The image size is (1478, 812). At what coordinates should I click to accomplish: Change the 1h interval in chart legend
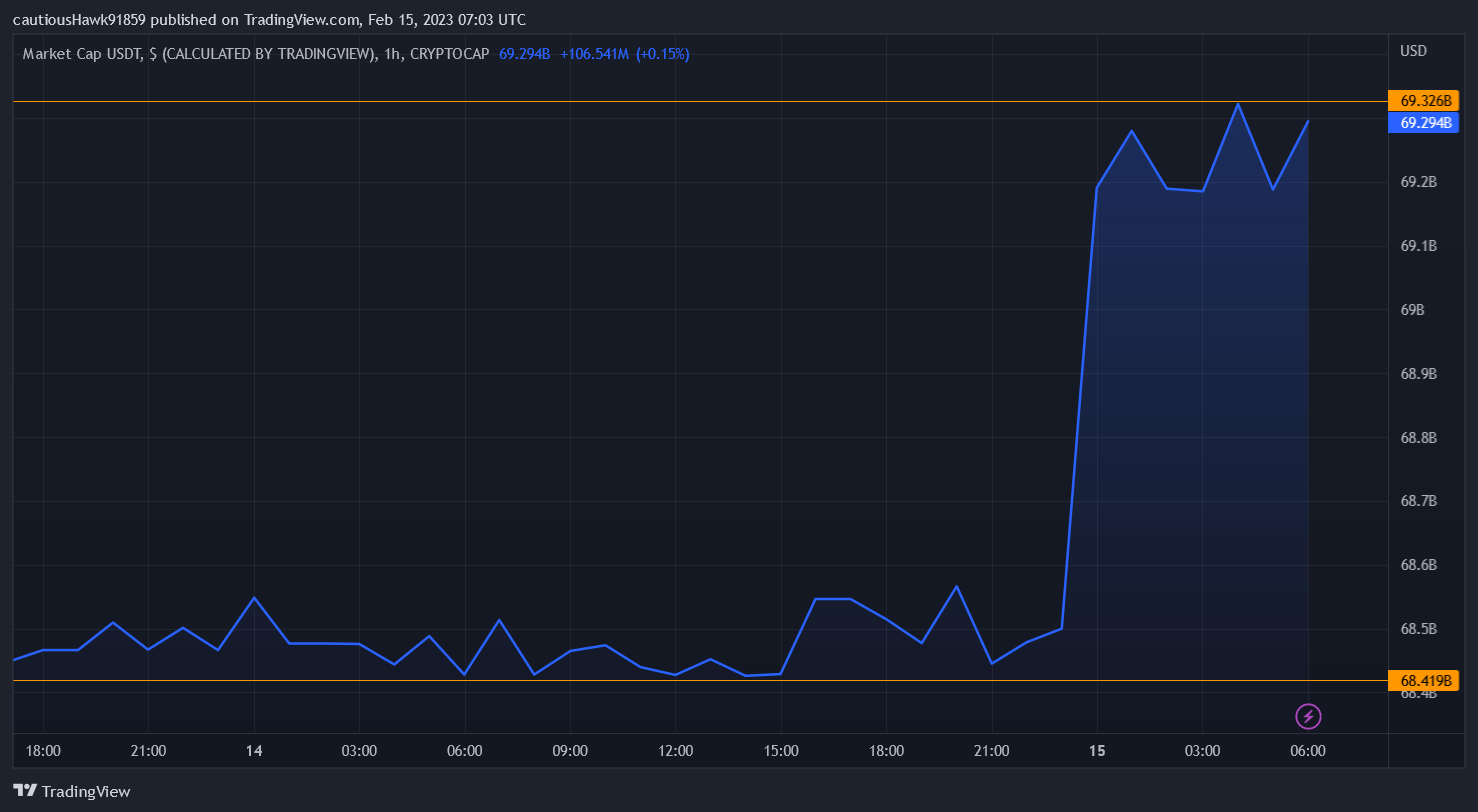[392, 54]
